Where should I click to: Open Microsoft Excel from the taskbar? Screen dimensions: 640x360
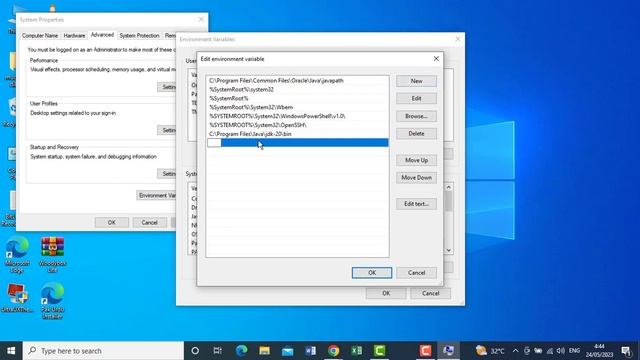356,351
